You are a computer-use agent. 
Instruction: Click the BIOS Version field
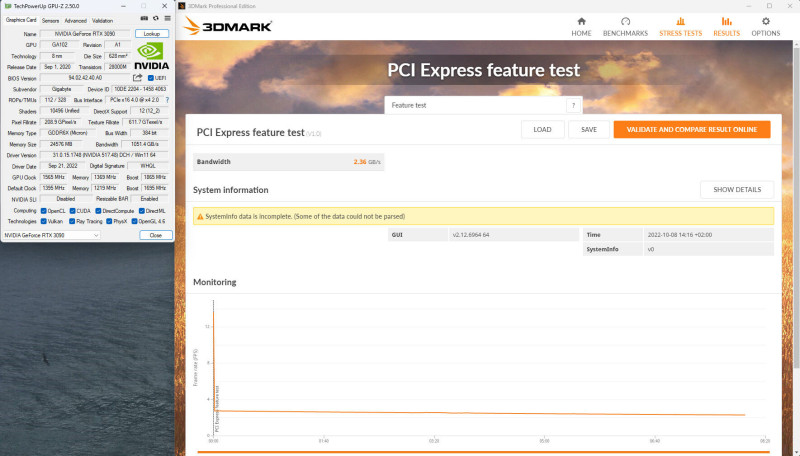[x=85, y=78]
